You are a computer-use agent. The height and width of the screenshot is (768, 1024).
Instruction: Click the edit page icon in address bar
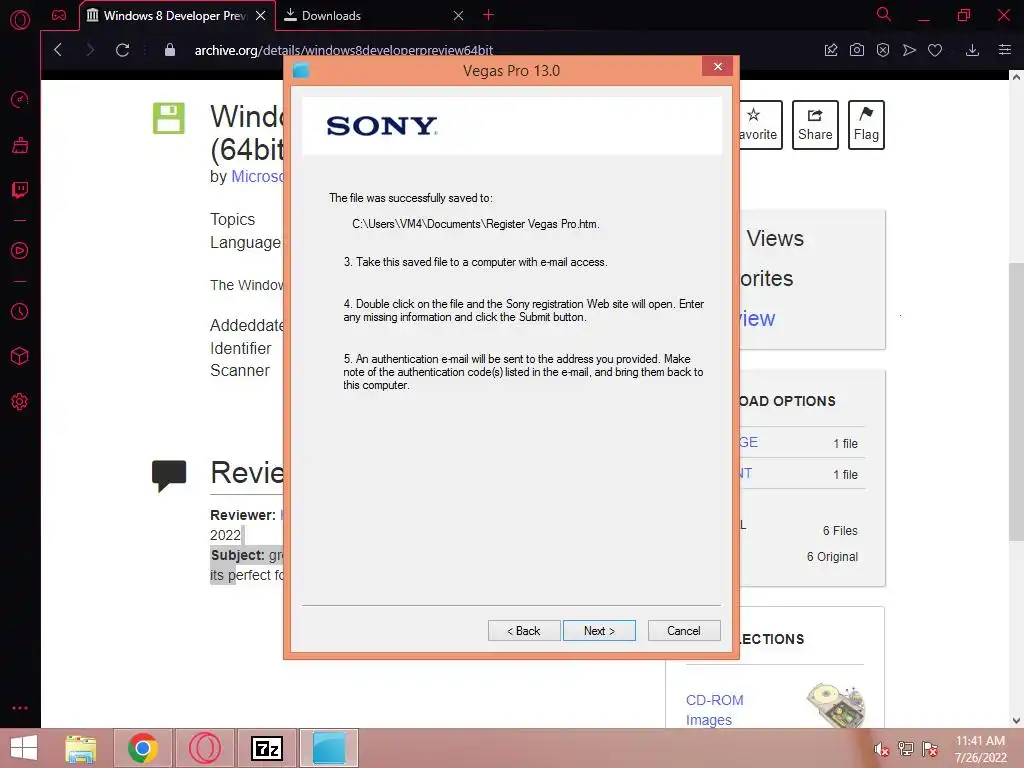(x=831, y=50)
